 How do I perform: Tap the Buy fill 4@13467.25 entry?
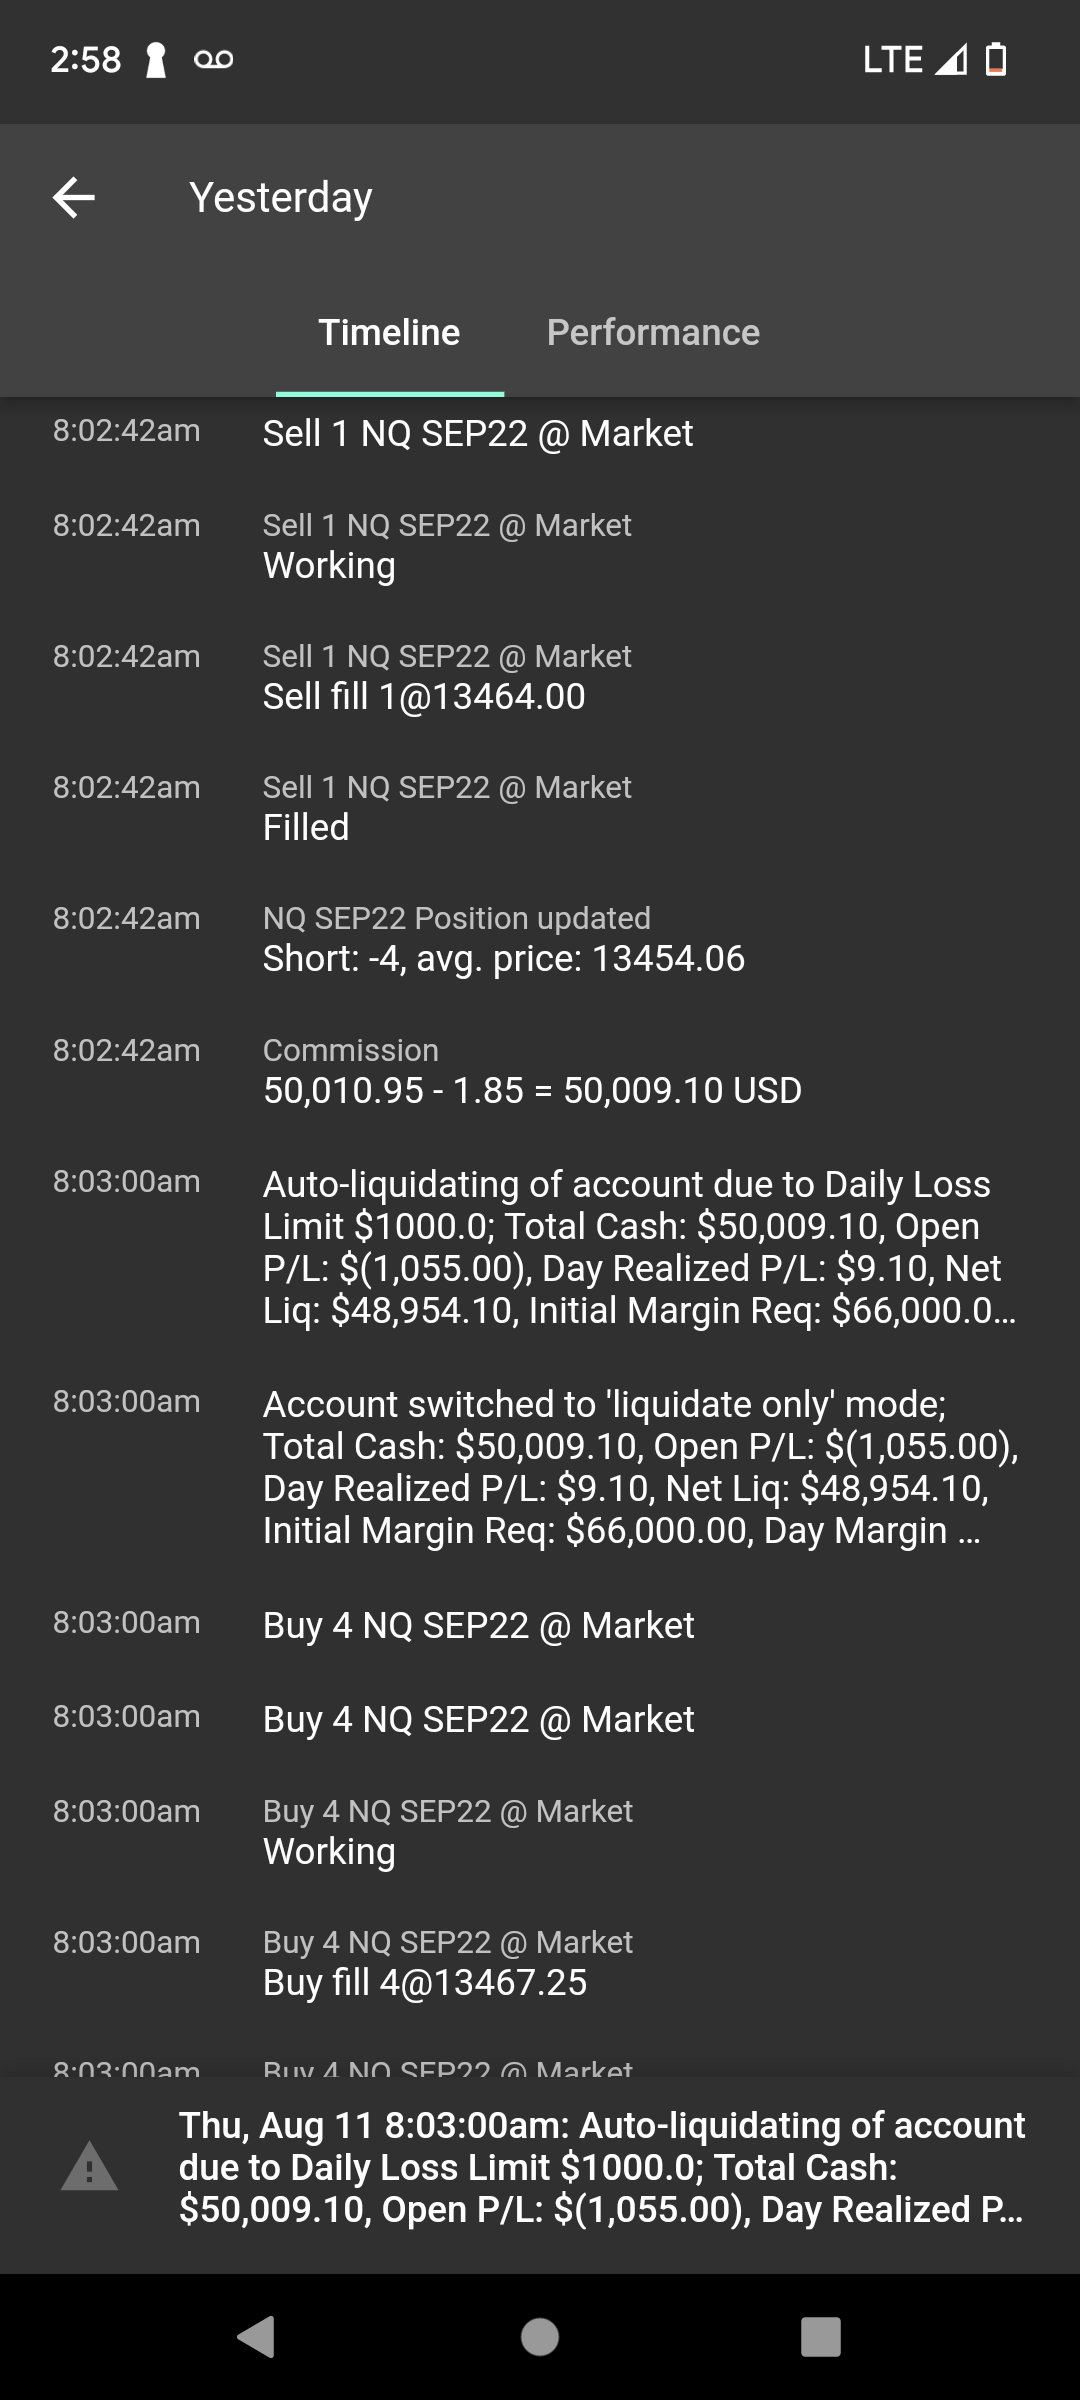[x=540, y=1962]
